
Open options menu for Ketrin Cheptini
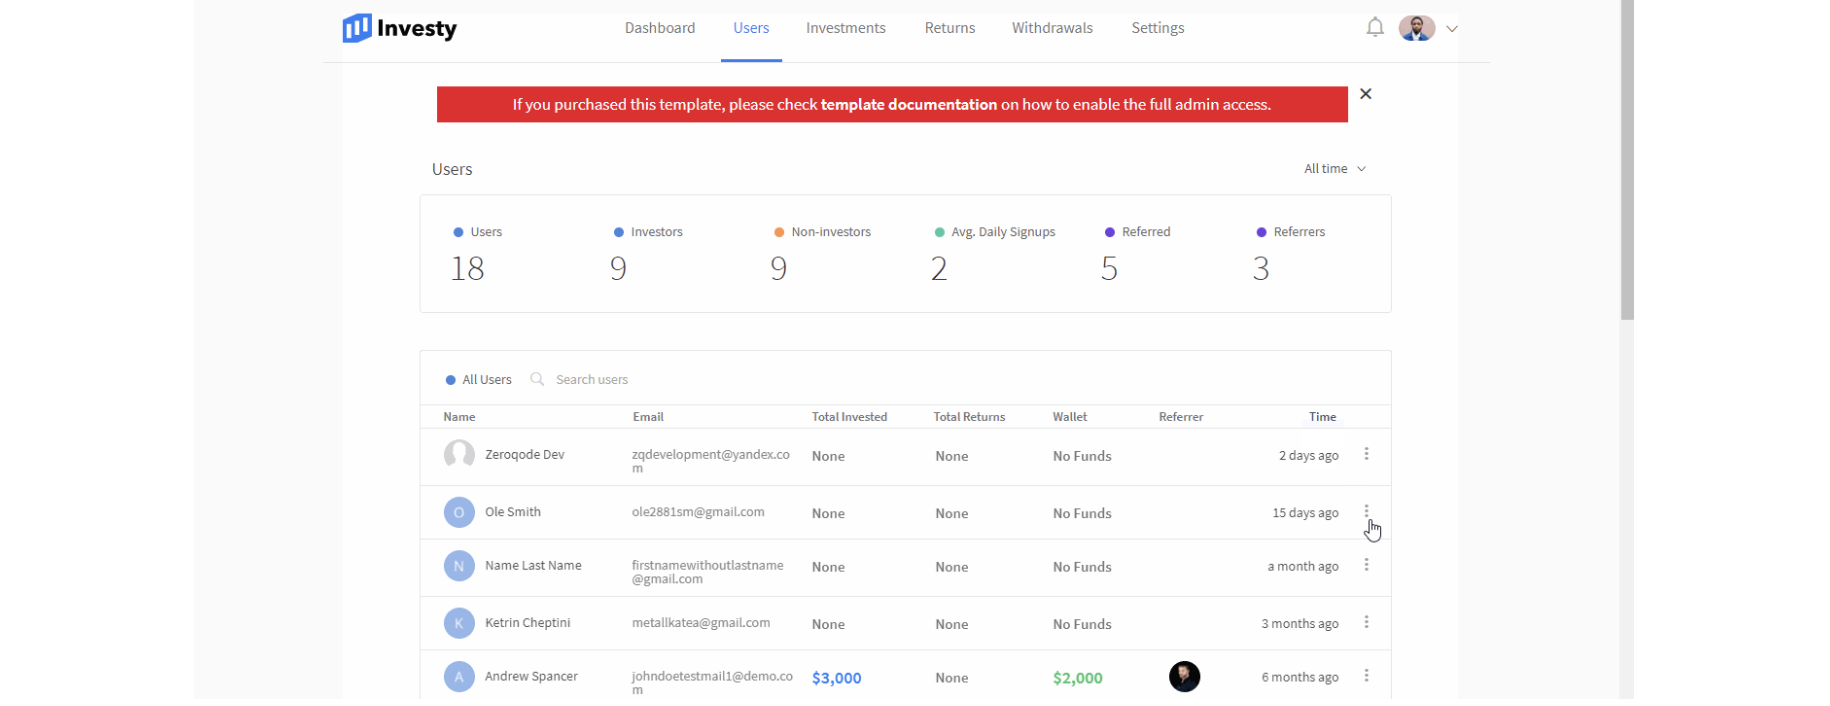click(1366, 623)
